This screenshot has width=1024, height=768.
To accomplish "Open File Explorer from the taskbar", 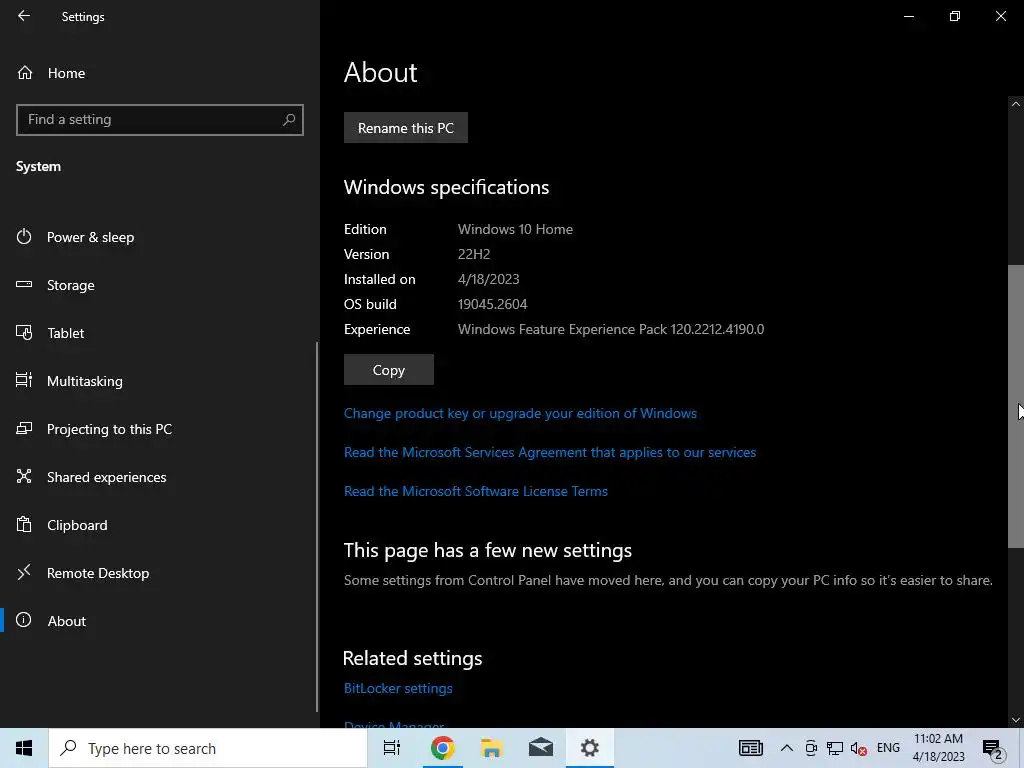I will coord(491,748).
